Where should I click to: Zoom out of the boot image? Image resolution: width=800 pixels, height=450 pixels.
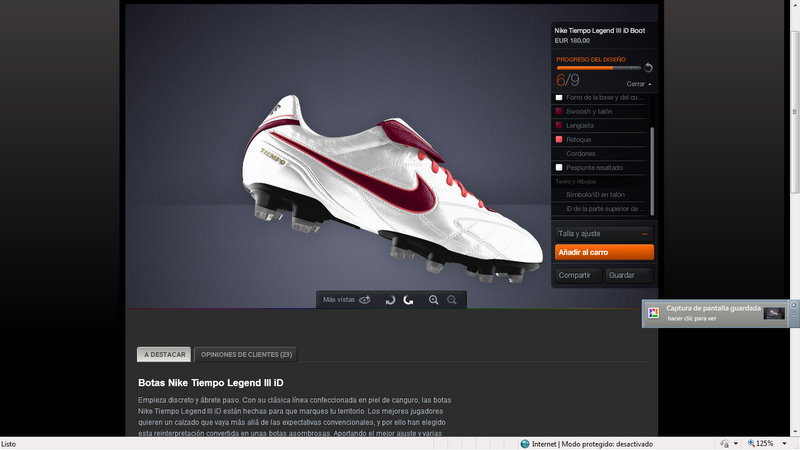[452, 300]
